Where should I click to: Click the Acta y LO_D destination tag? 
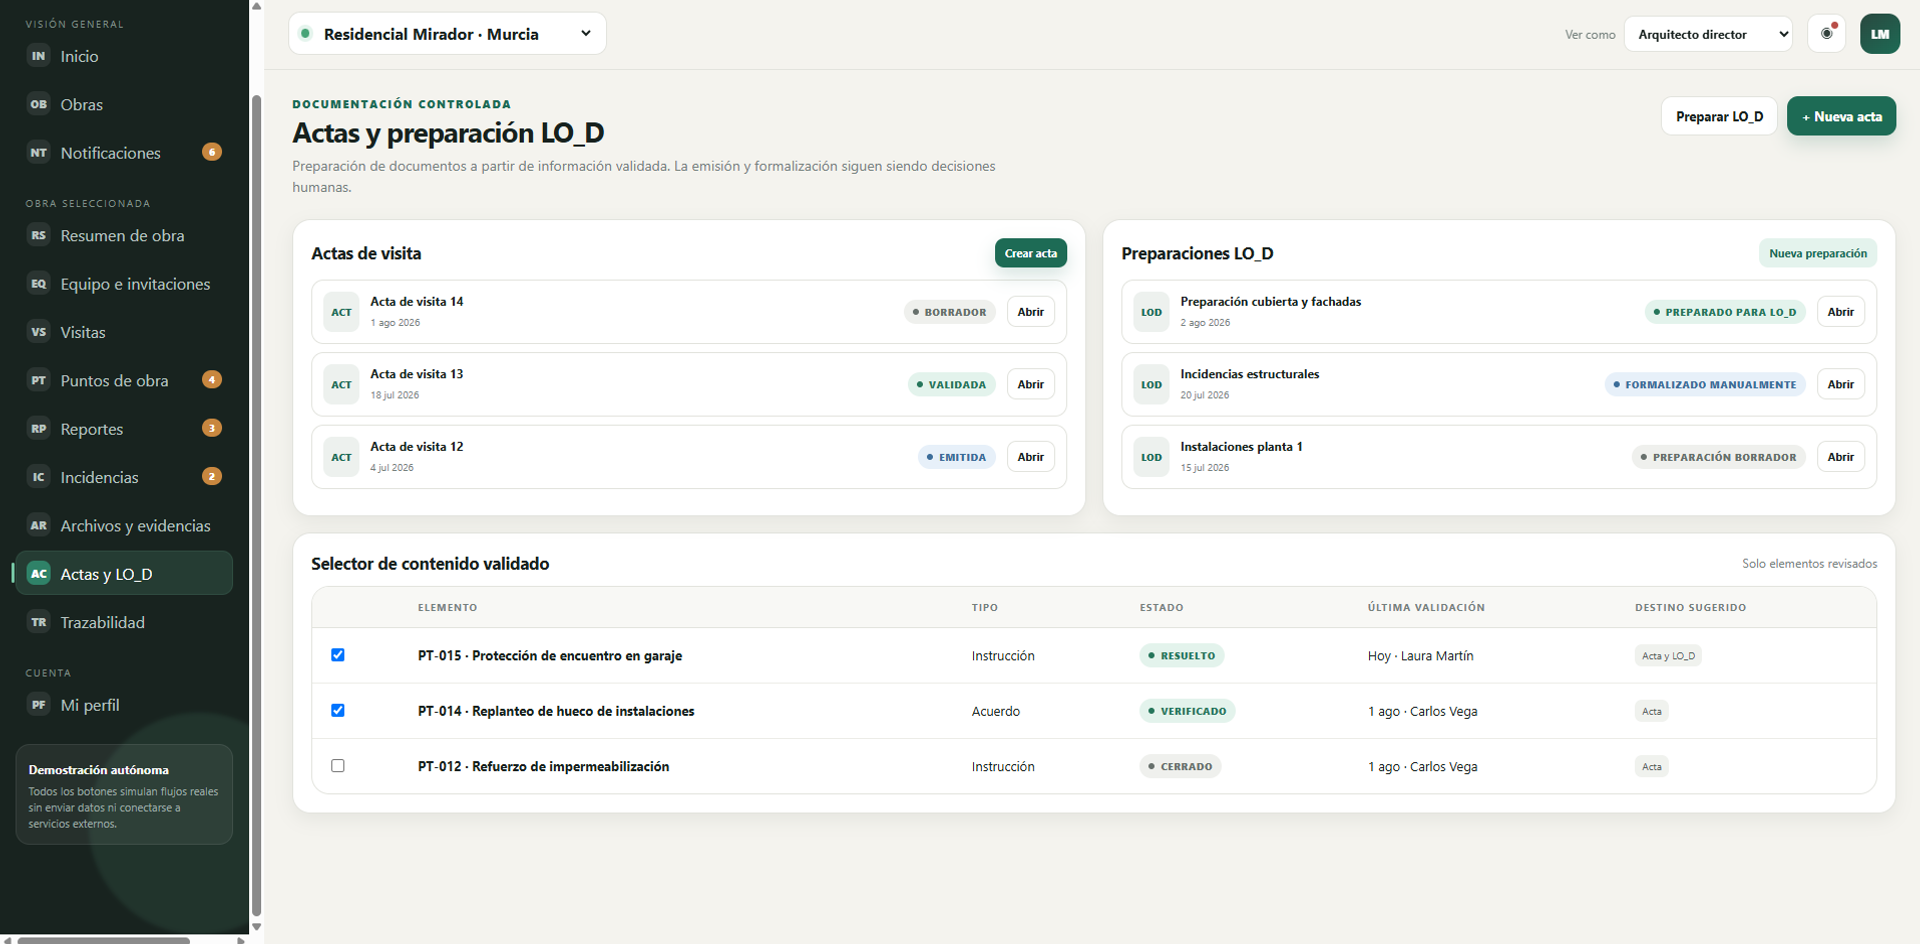pyautogui.click(x=1668, y=656)
